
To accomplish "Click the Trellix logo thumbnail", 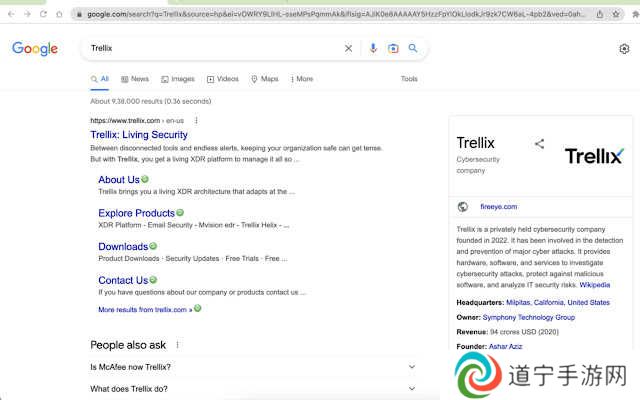I will click(594, 156).
